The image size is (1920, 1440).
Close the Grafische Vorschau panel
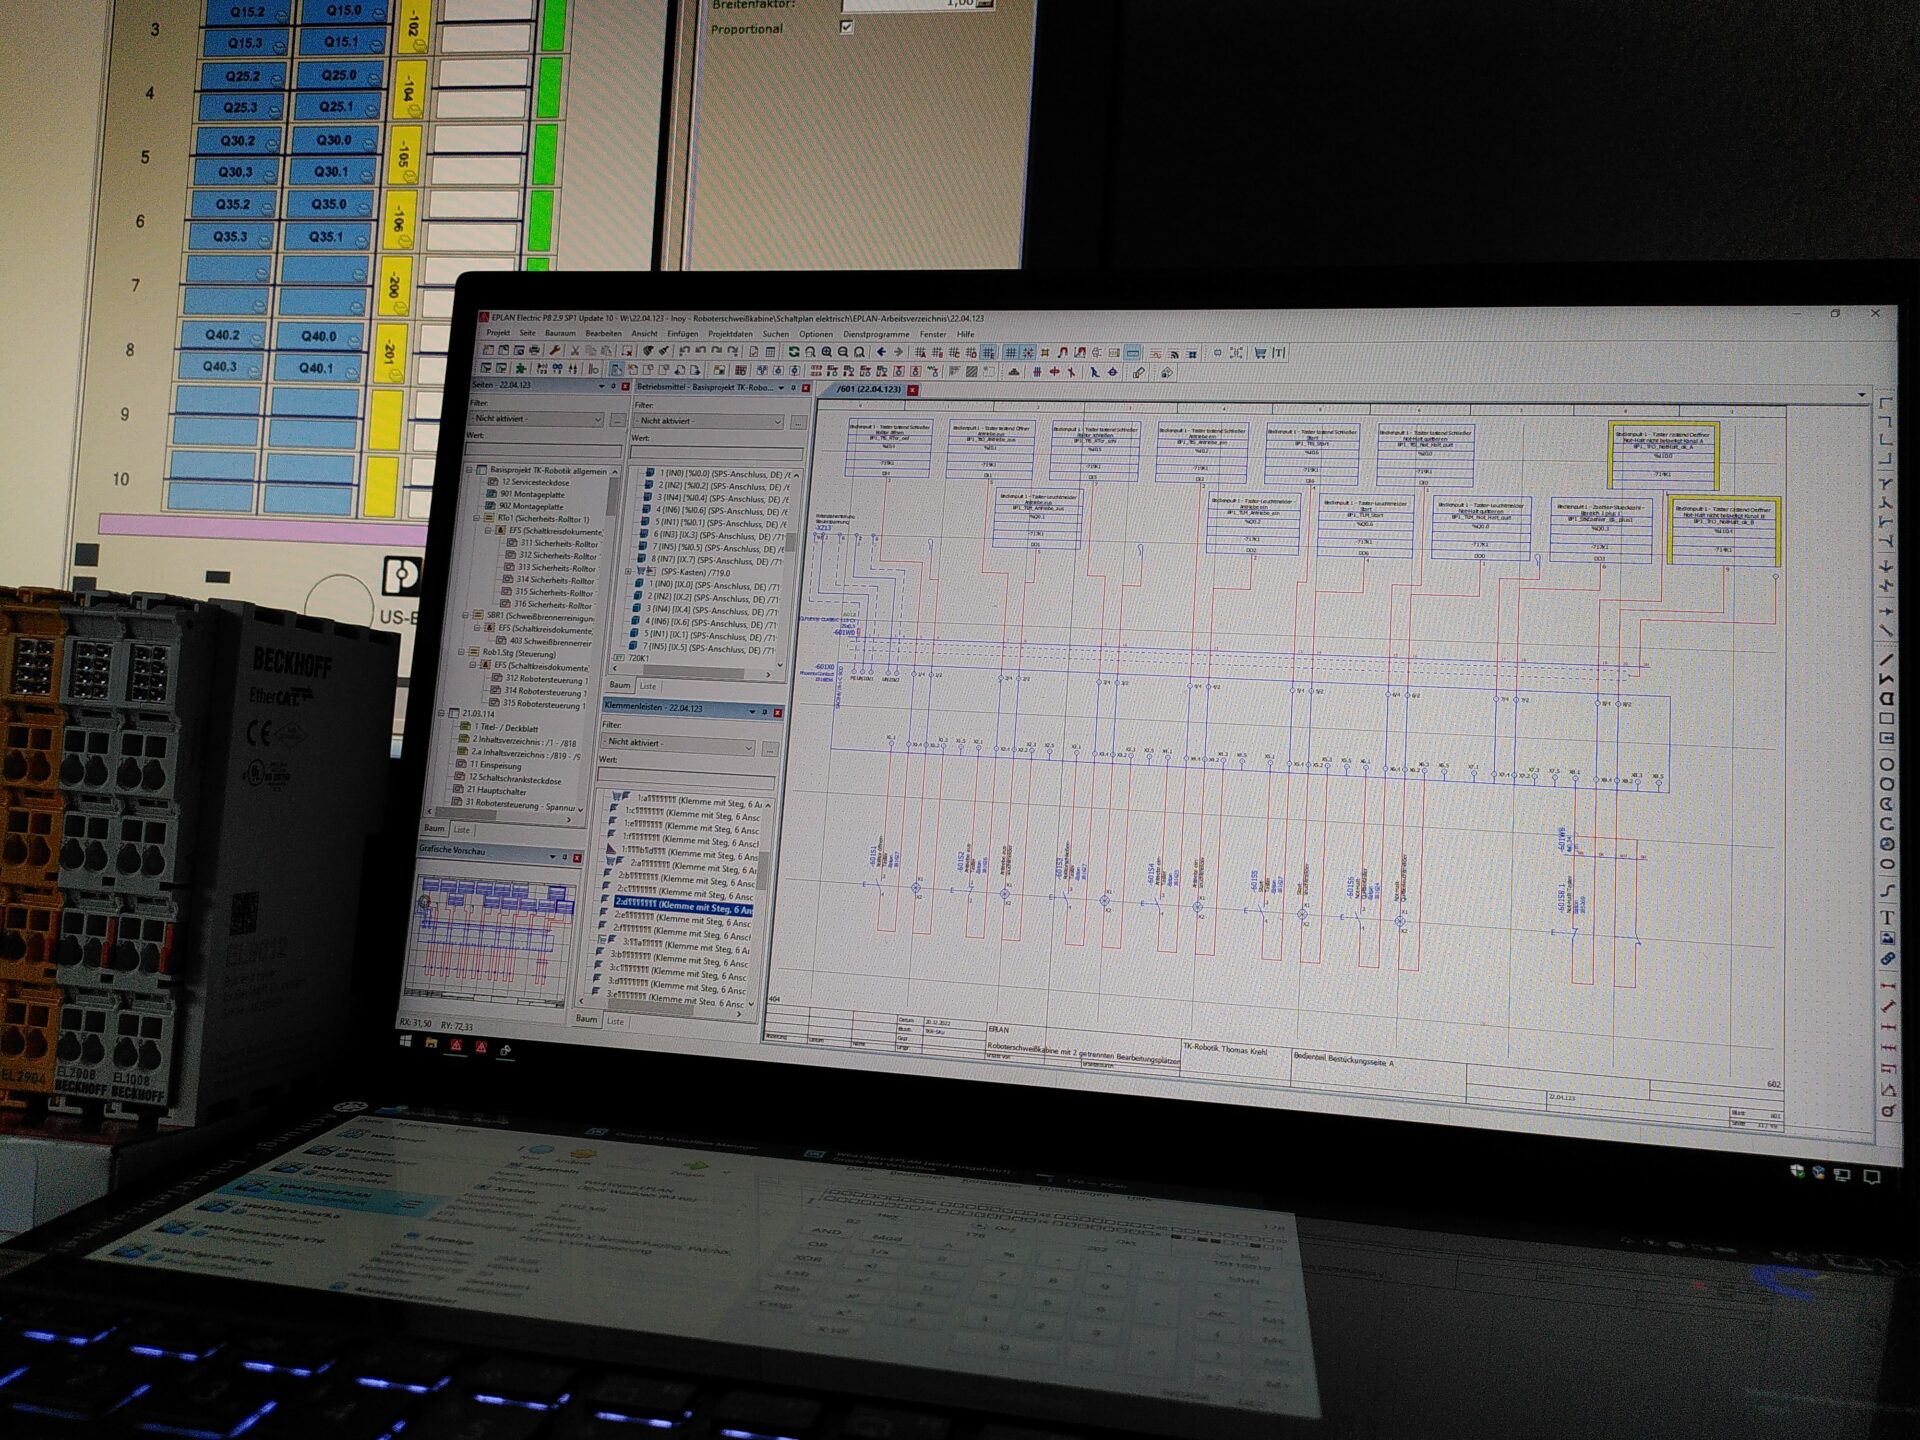[577, 858]
